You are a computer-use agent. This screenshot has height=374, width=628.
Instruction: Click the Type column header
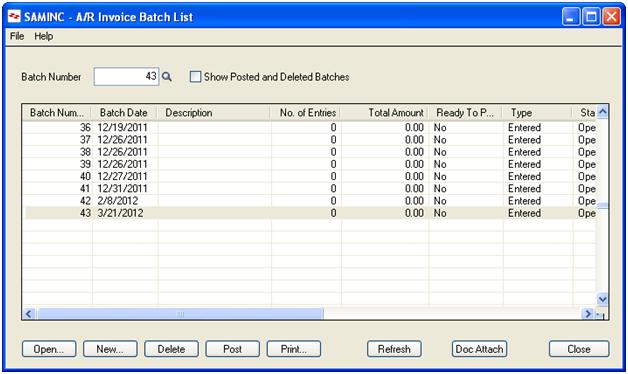[x=537, y=113]
